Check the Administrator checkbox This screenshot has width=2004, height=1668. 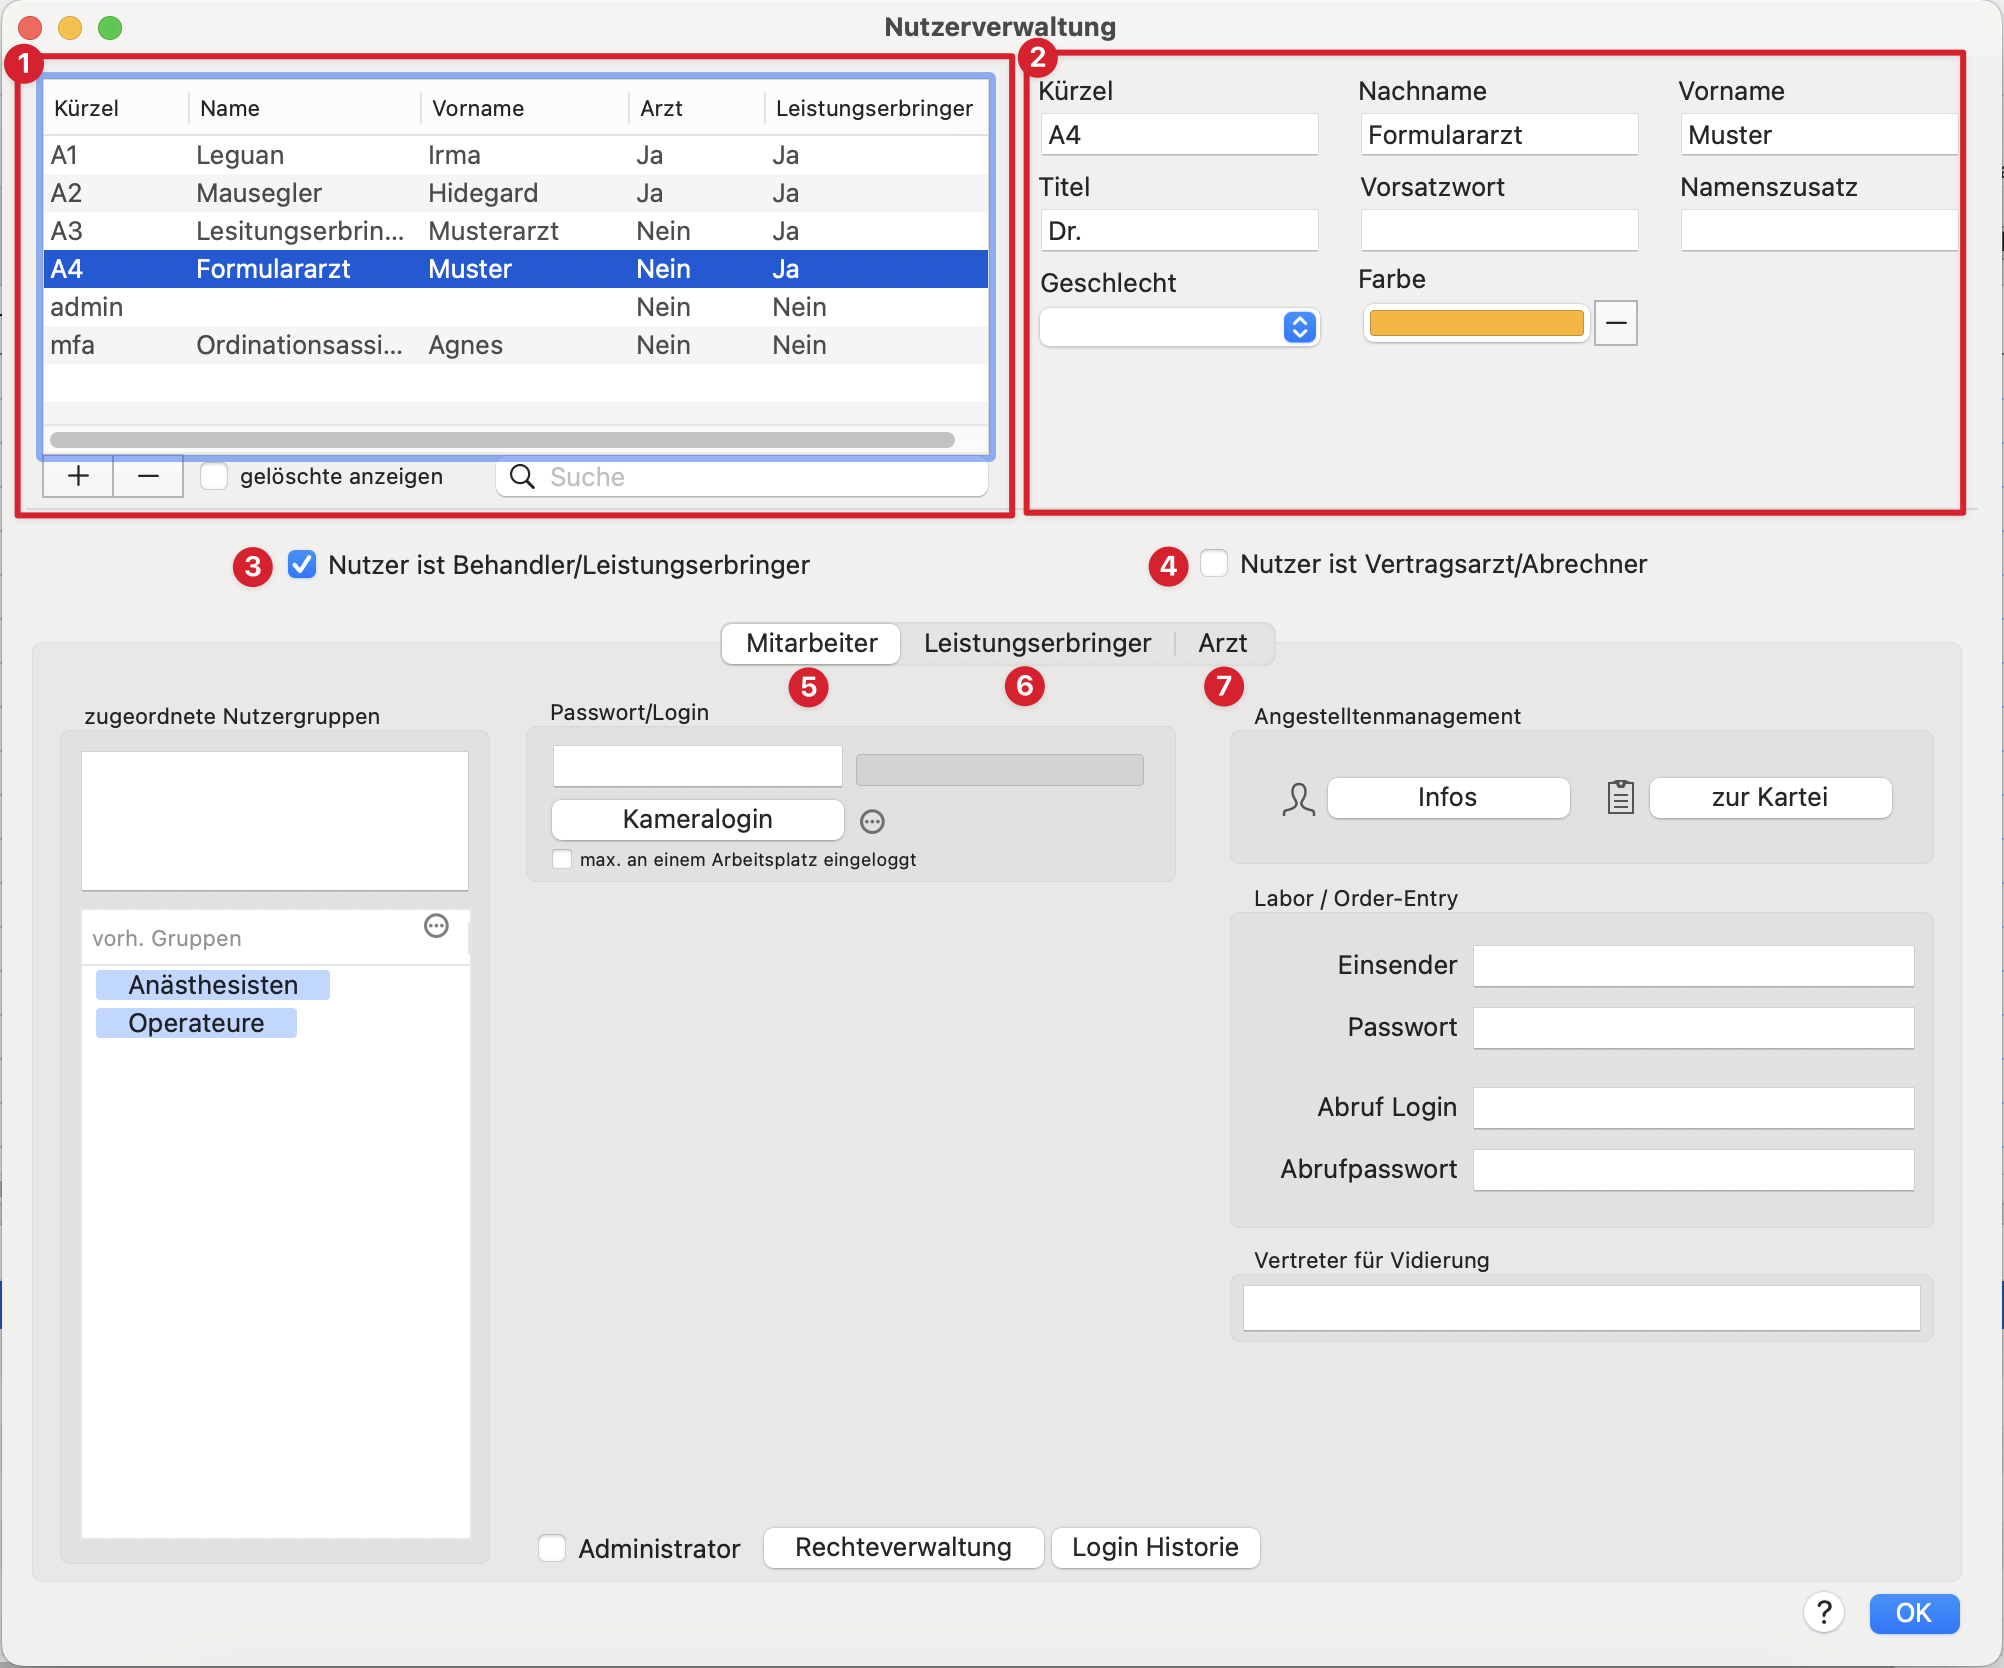[x=552, y=1548]
